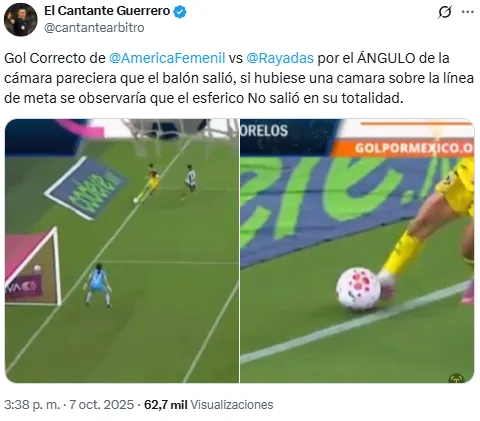
Task: Open the three-dot more options menu
Action: point(467,12)
